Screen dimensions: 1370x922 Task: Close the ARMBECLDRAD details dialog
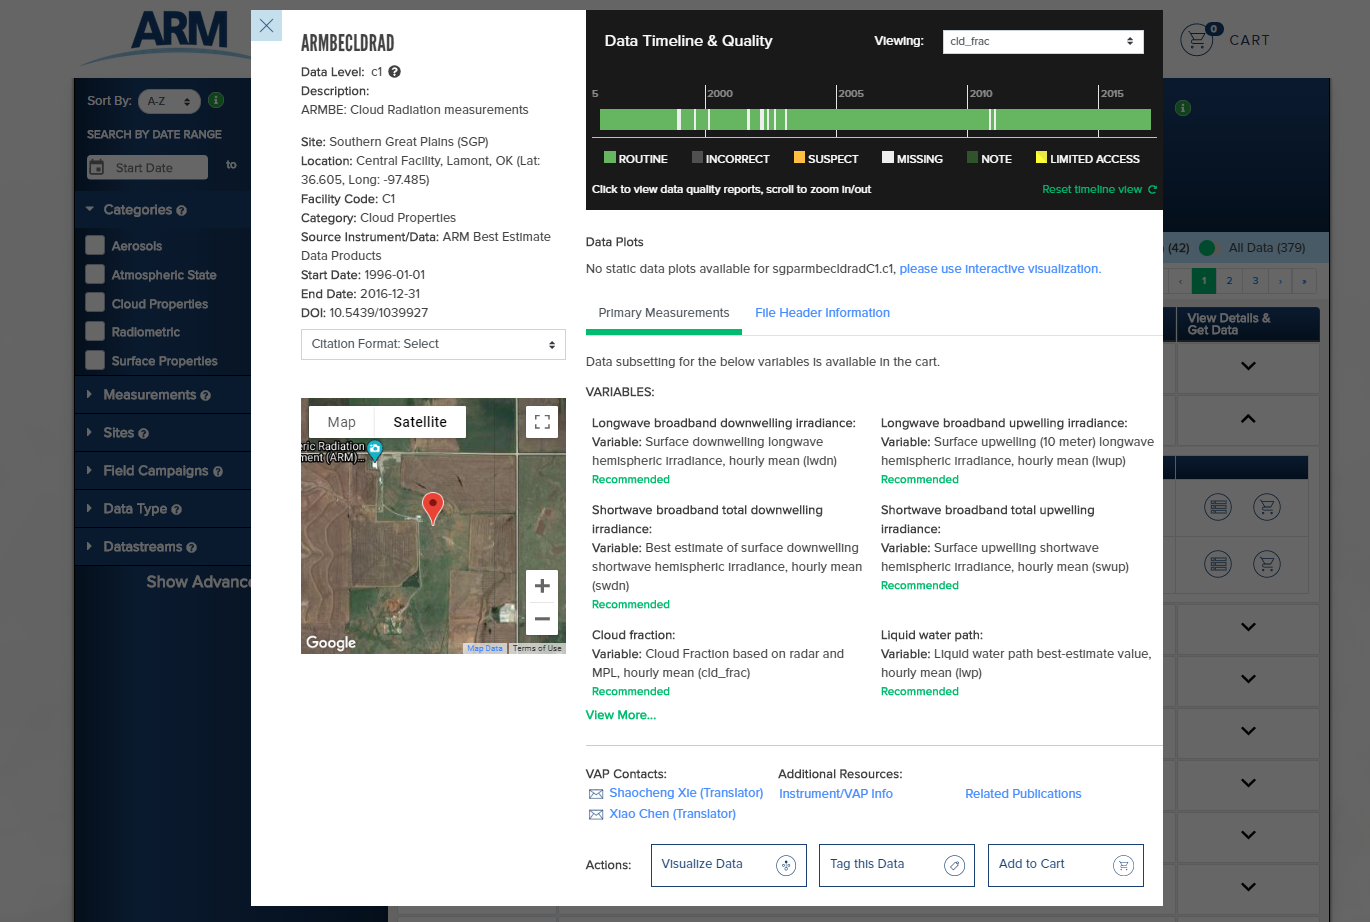(x=266, y=26)
